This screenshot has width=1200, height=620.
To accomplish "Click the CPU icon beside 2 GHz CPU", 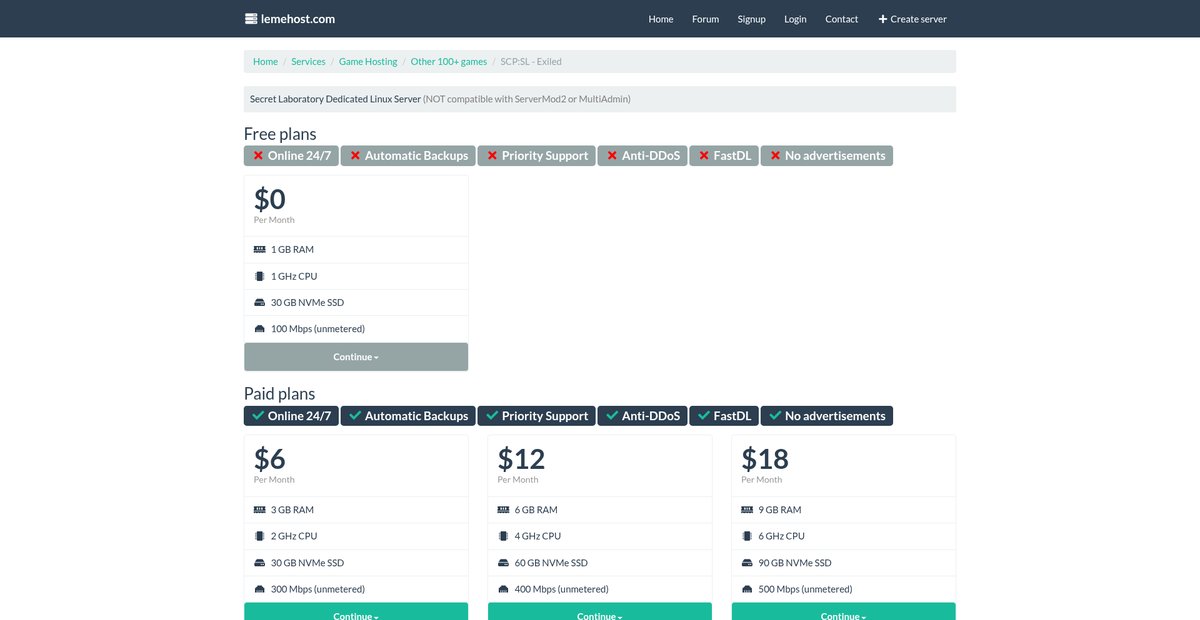I will tap(260, 536).
